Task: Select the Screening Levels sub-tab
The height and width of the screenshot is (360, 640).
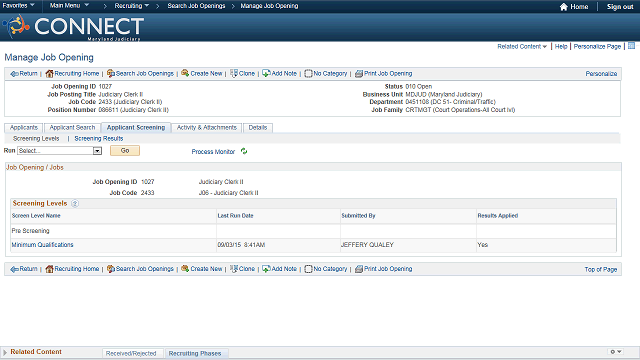Action: [36, 139]
